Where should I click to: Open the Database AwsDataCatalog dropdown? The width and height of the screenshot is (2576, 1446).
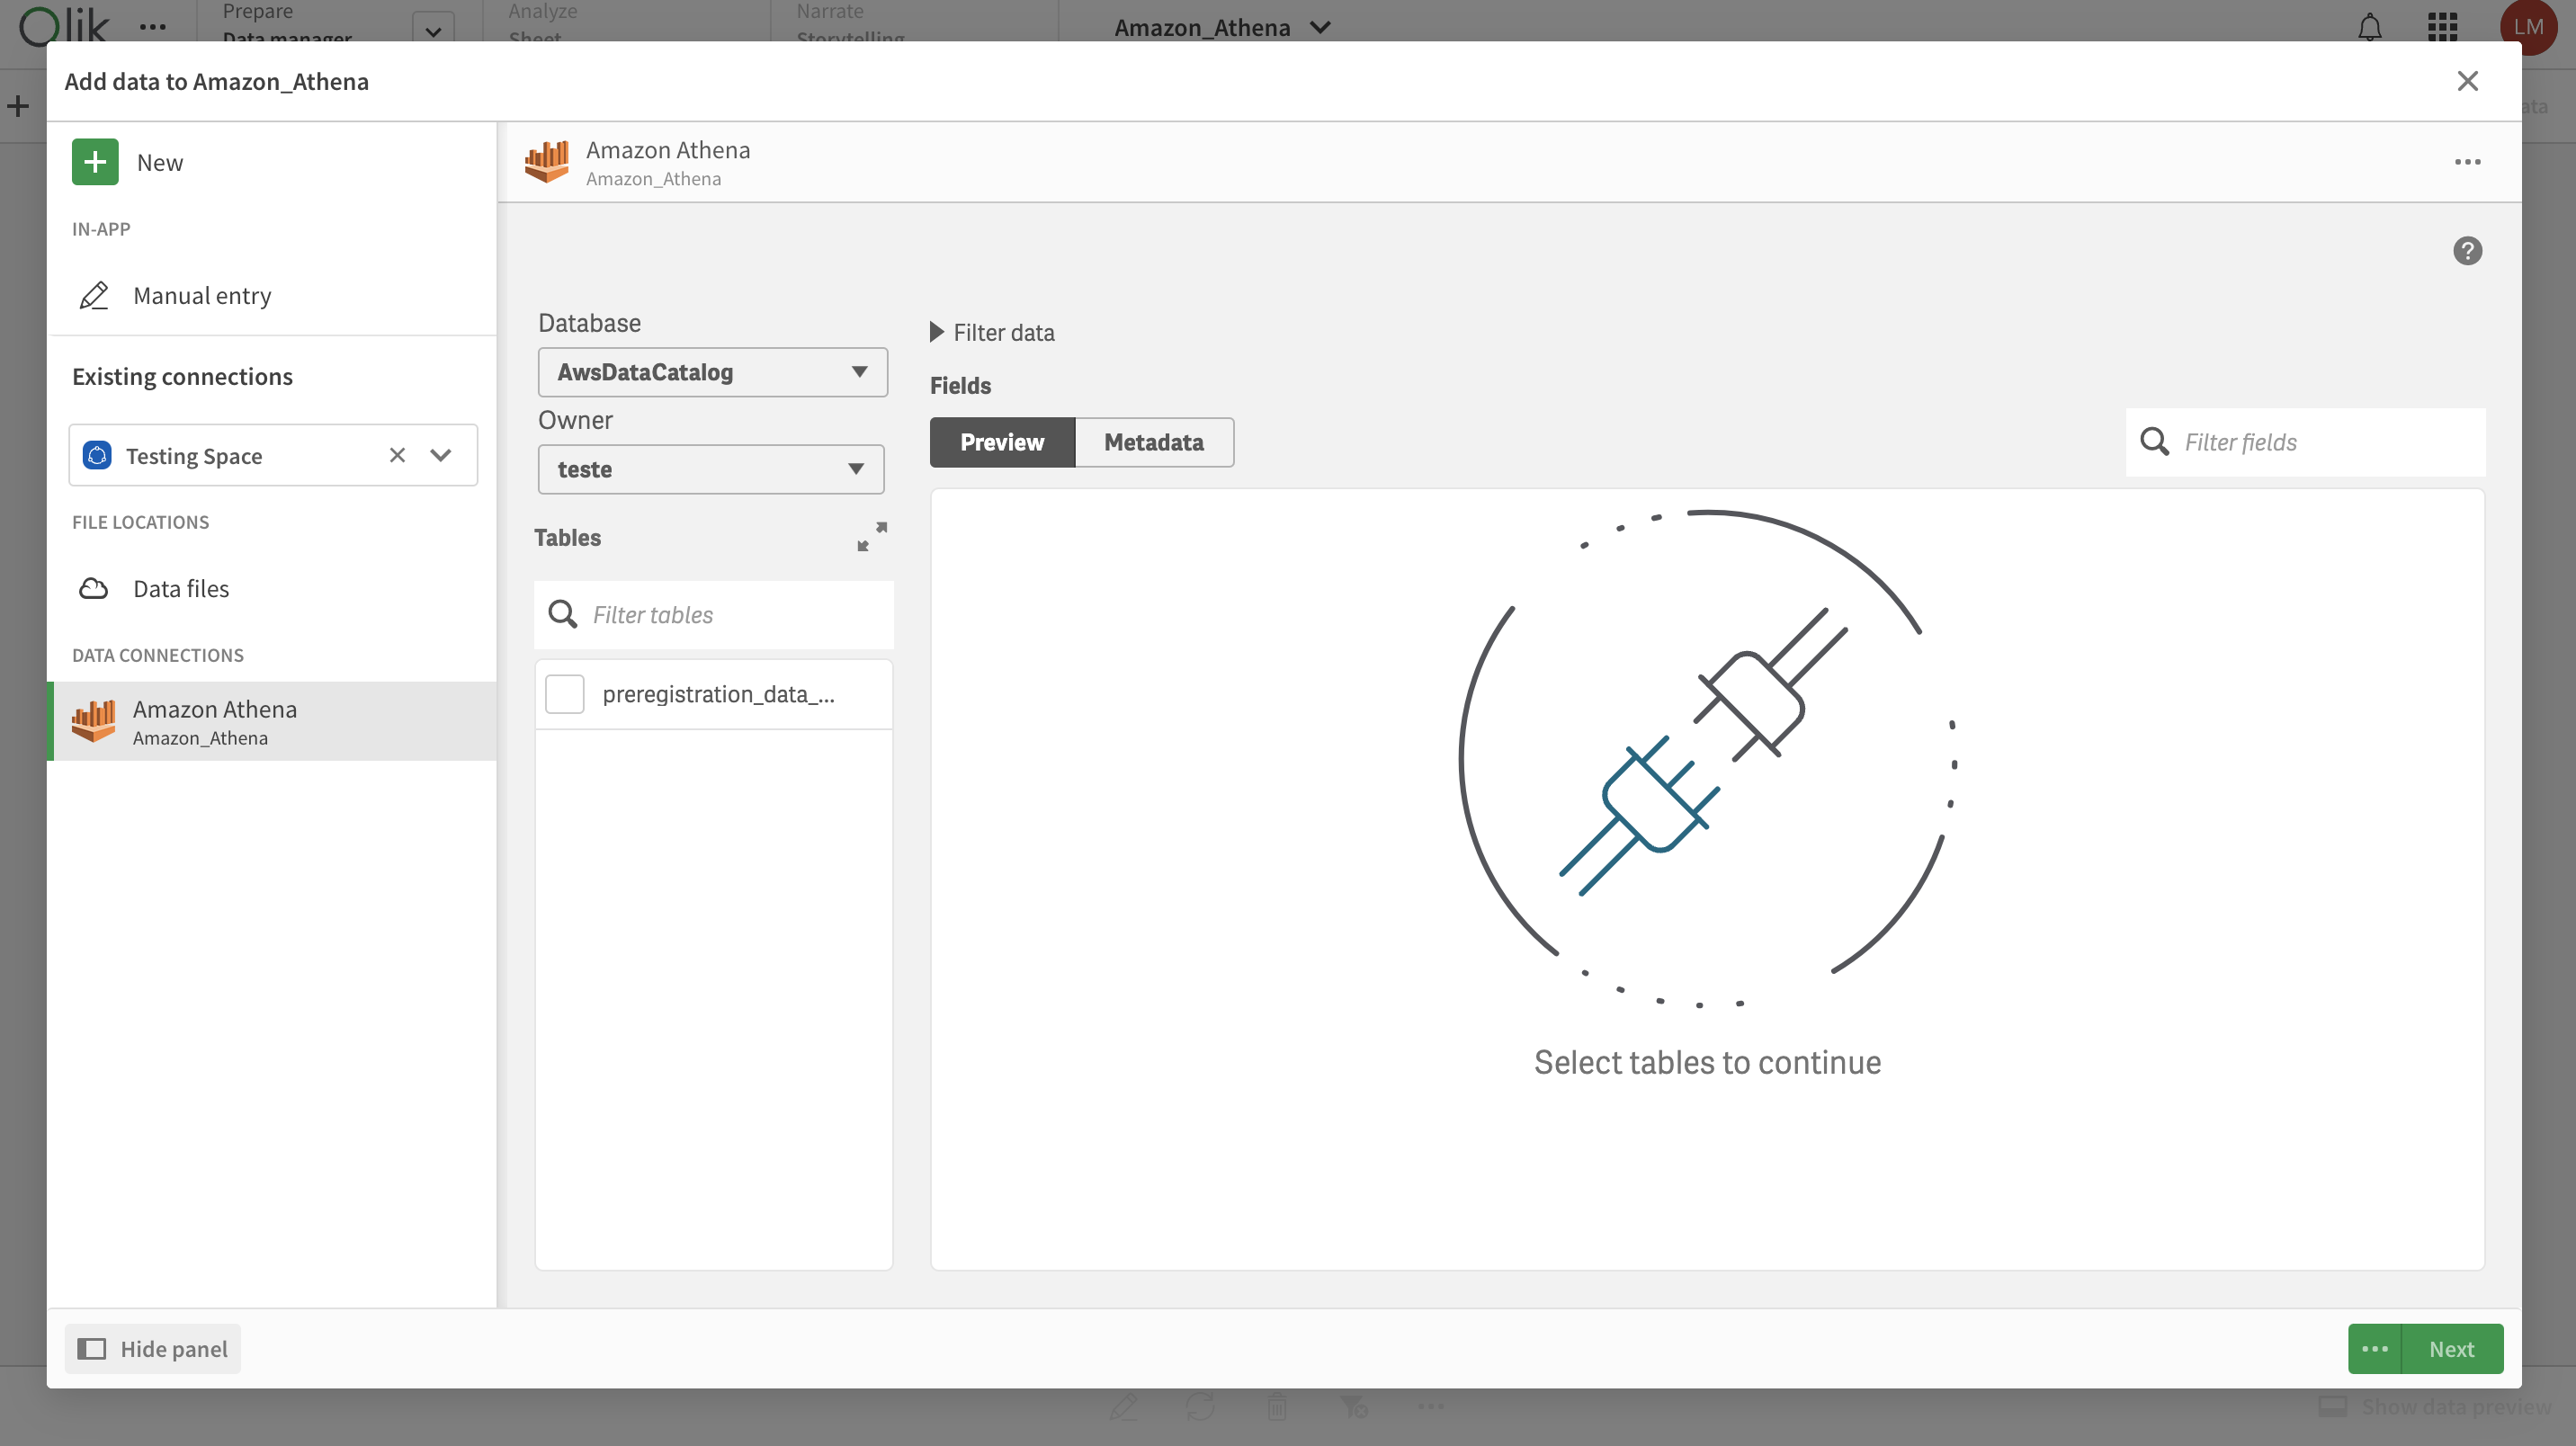click(x=712, y=372)
